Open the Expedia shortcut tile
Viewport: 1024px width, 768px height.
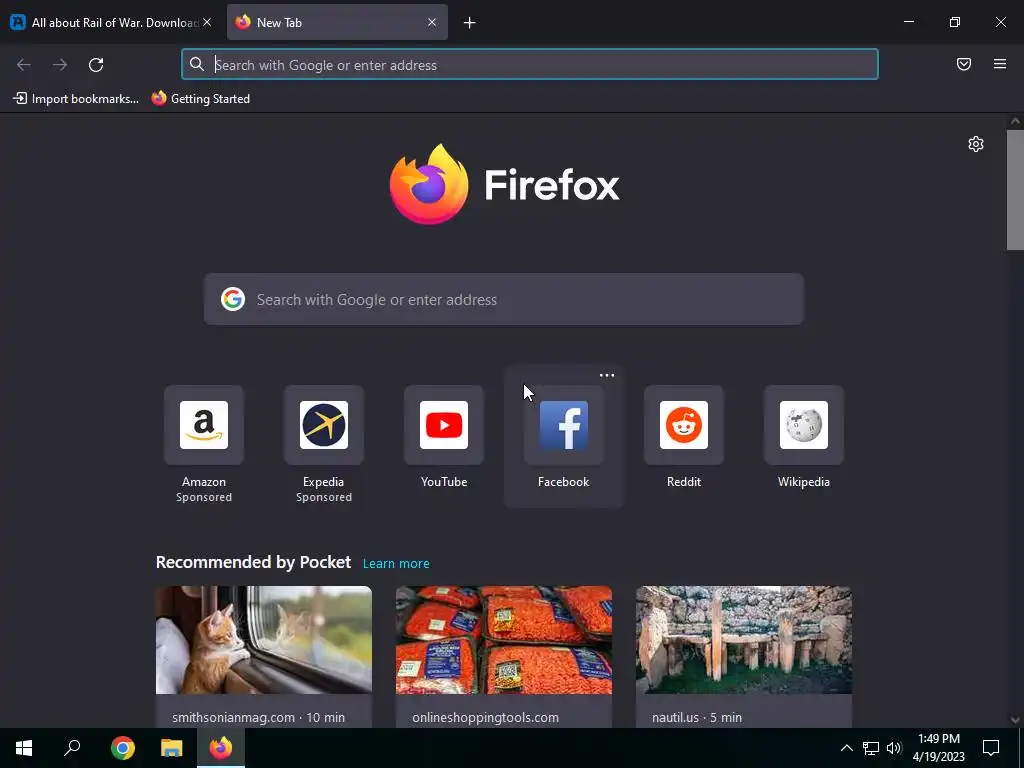(x=324, y=425)
